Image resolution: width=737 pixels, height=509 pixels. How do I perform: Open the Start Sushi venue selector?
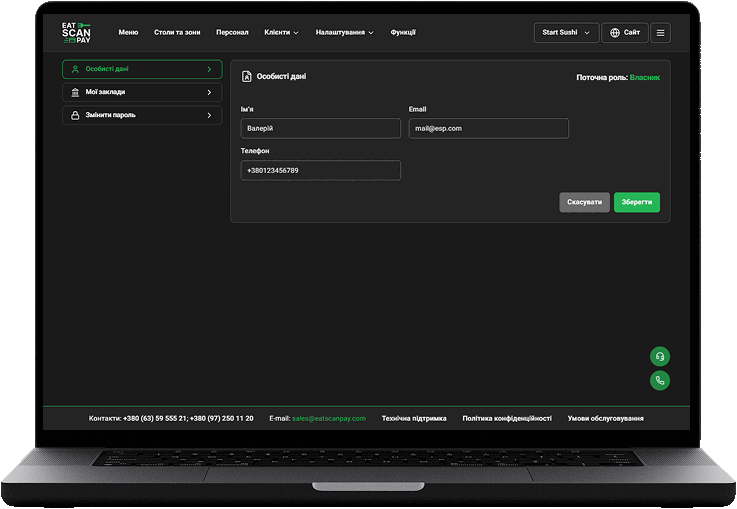coord(566,33)
